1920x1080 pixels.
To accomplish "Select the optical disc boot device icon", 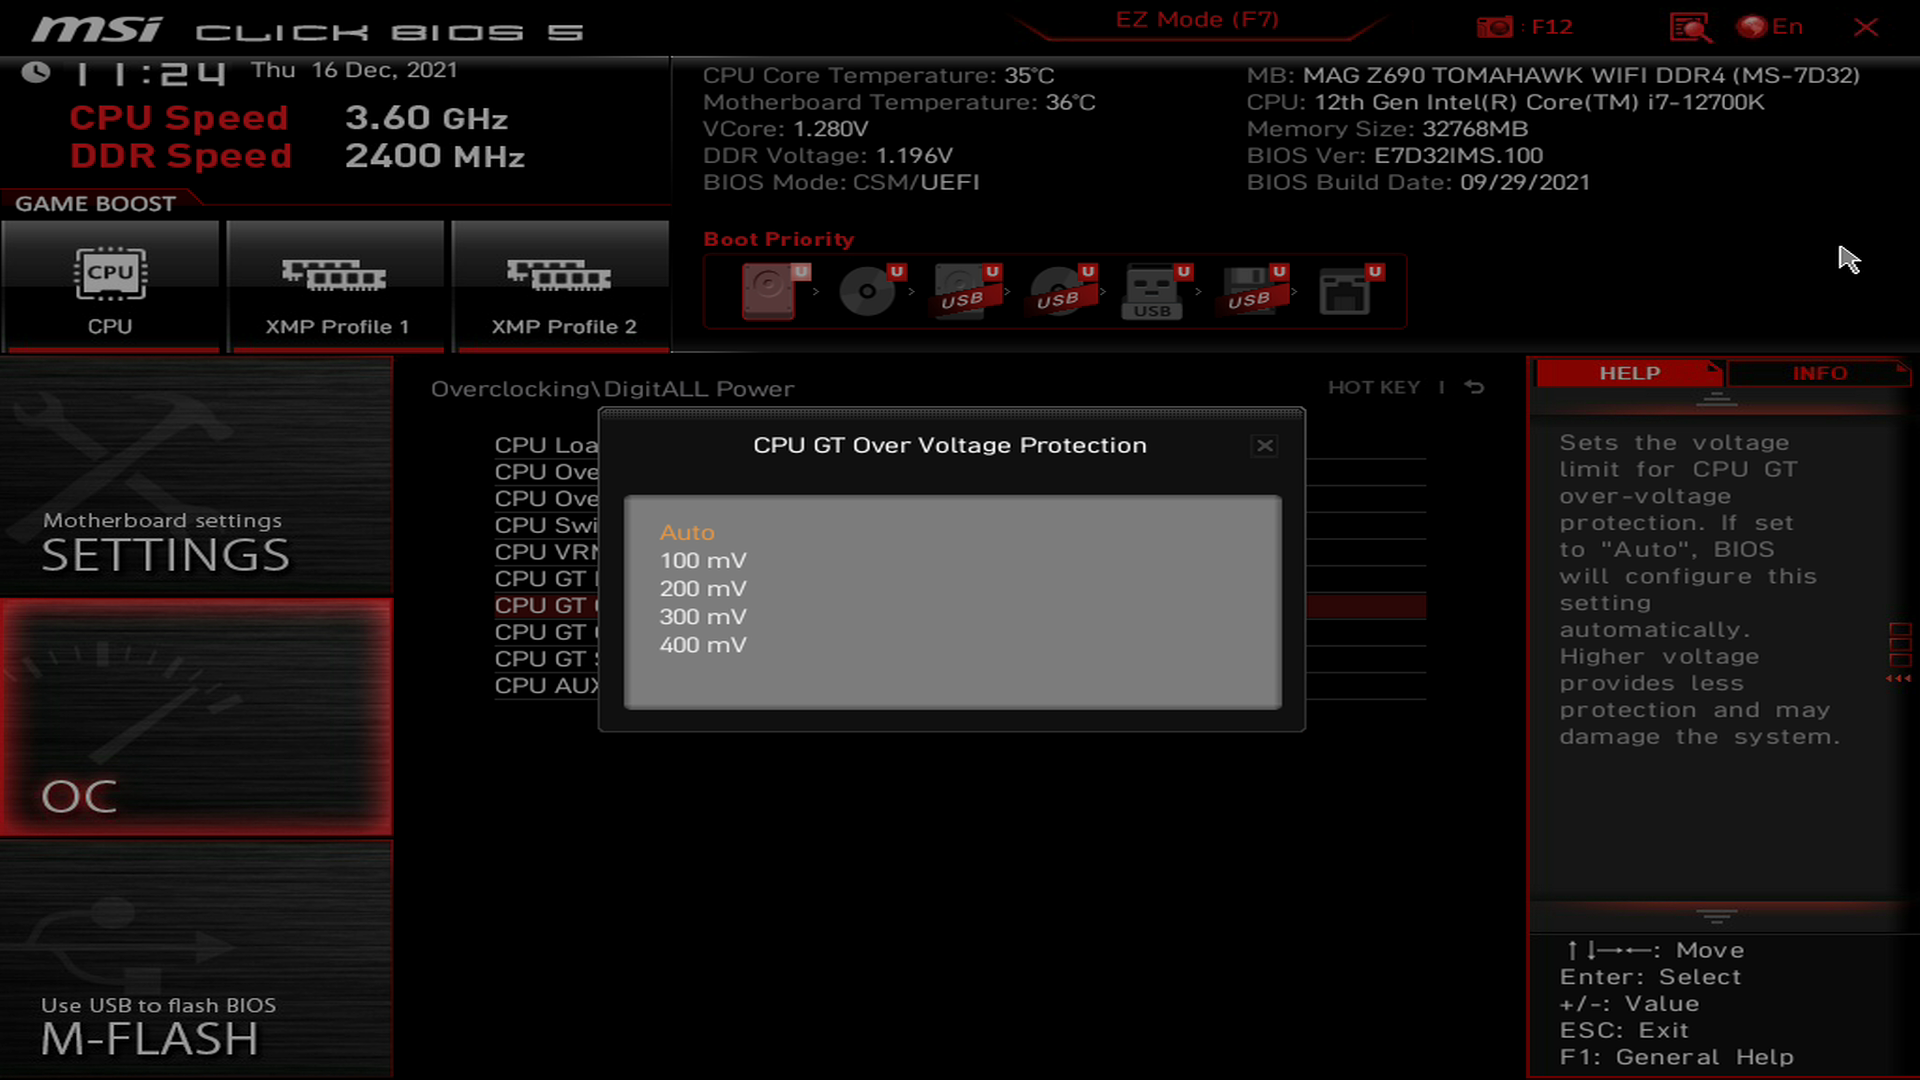I will pos(871,291).
